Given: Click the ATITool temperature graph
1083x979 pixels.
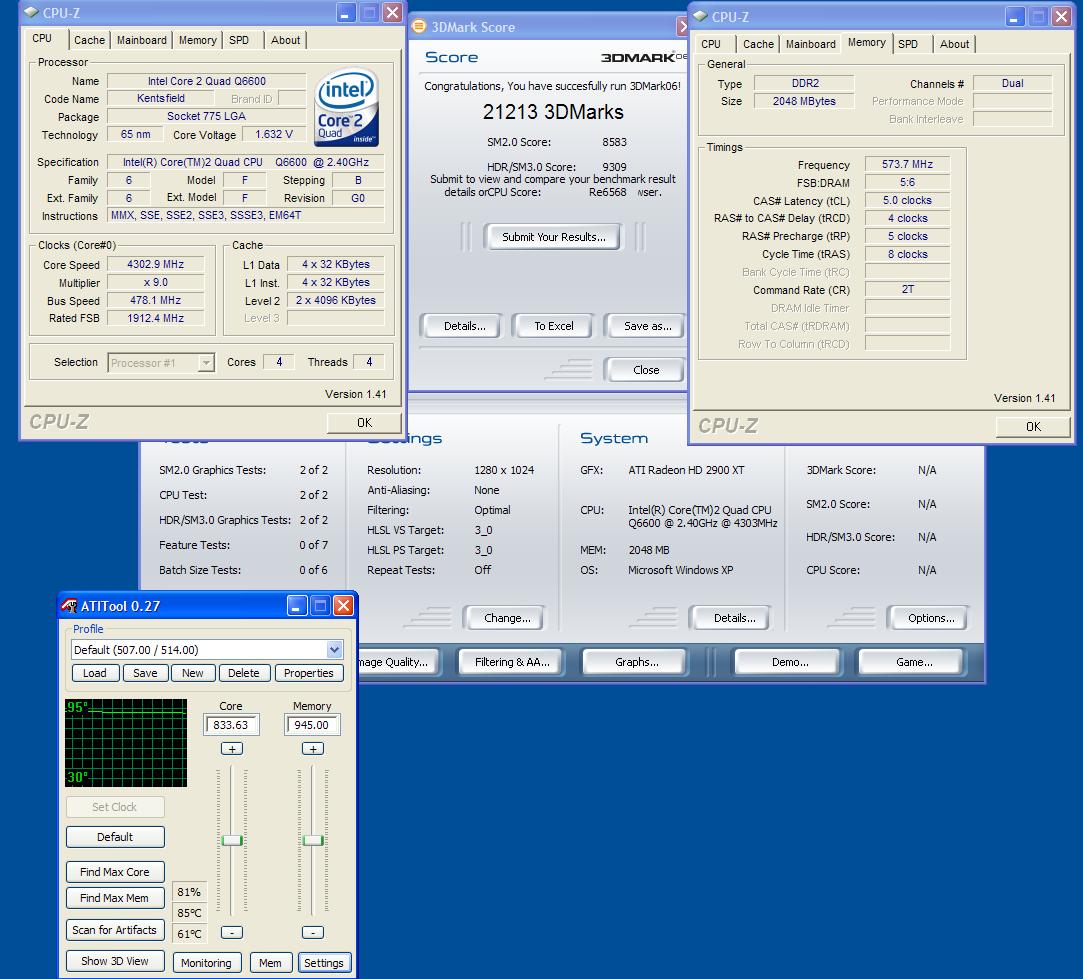Looking at the screenshot, I should pos(126,743).
